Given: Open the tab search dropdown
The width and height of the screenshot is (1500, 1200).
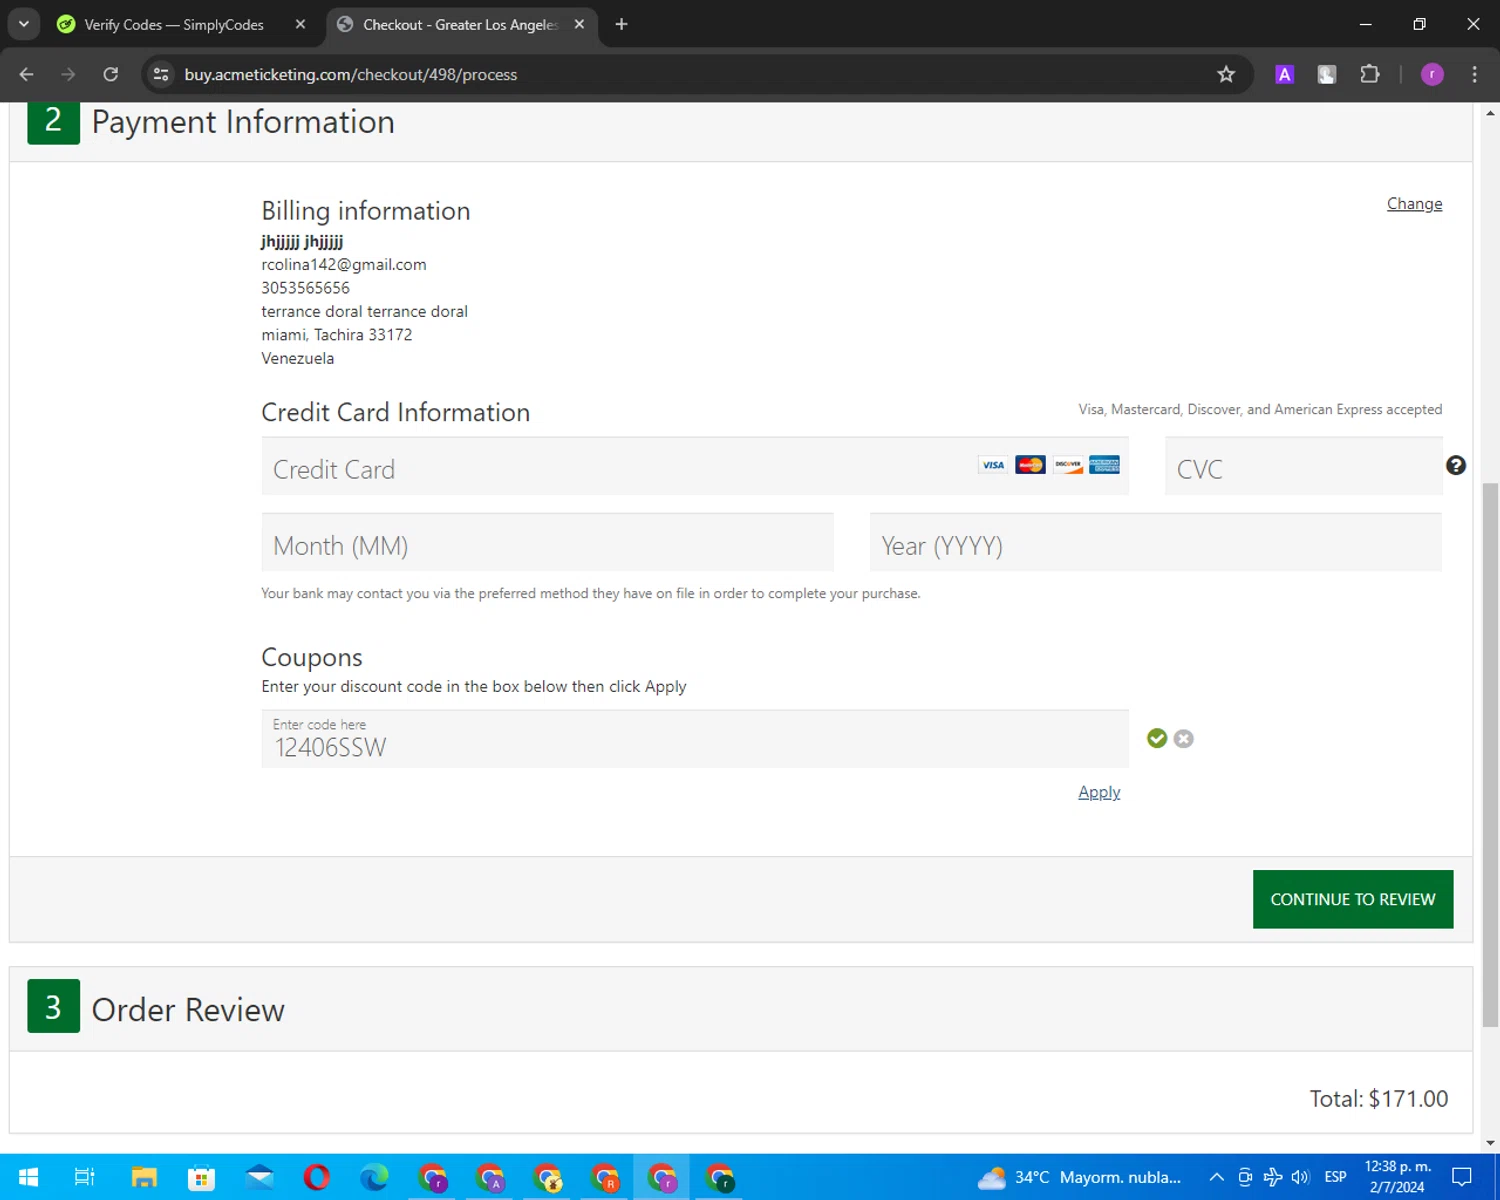Looking at the screenshot, I should 24,24.
